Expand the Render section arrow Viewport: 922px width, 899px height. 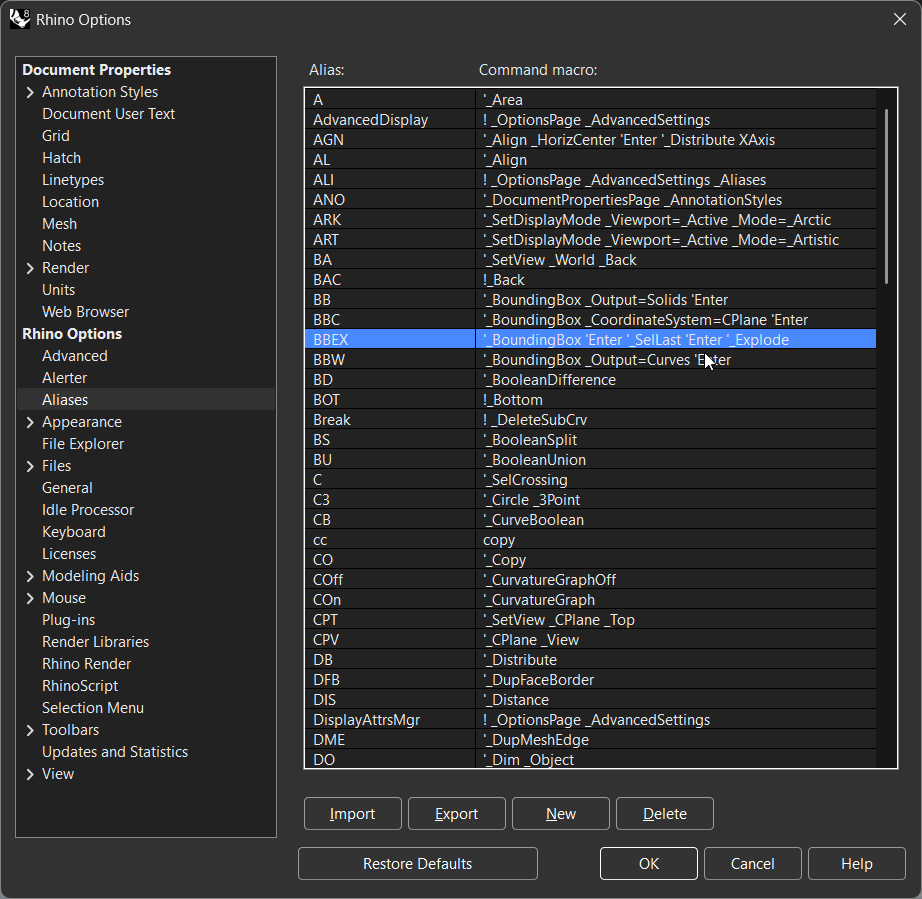[x=30, y=268]
